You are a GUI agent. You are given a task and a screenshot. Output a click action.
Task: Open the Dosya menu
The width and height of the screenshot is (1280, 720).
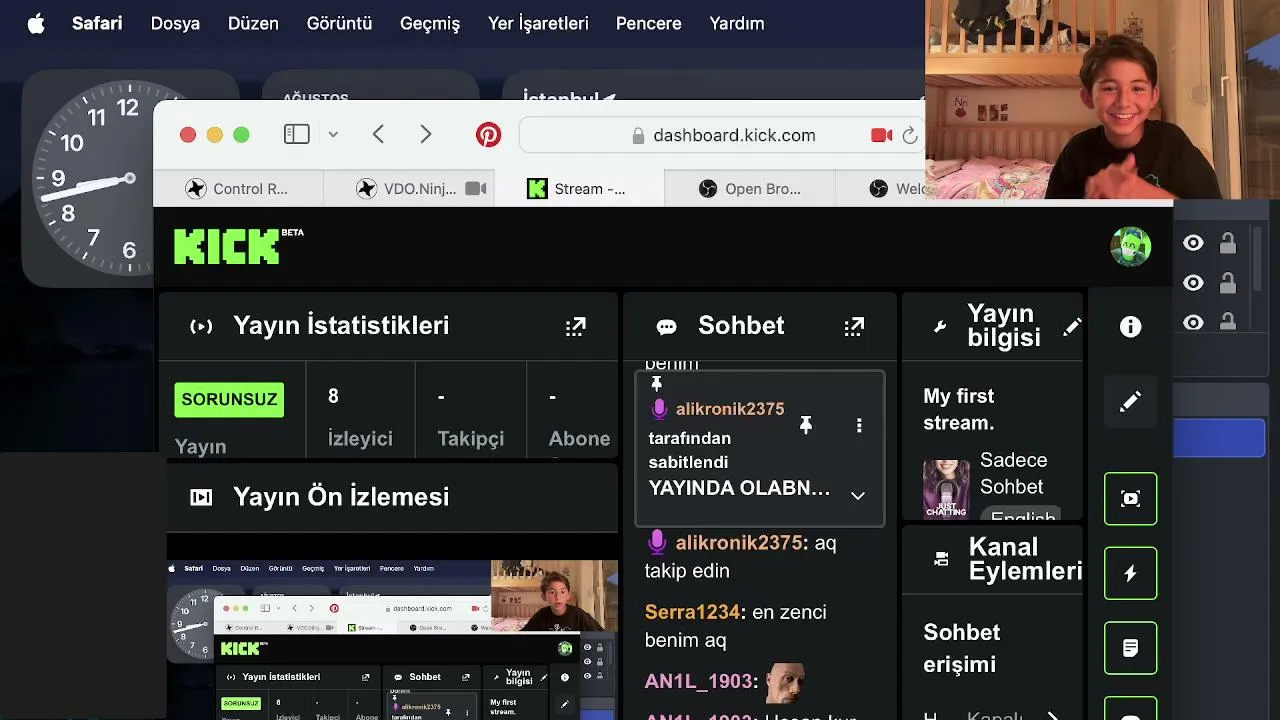coord(175,23)
